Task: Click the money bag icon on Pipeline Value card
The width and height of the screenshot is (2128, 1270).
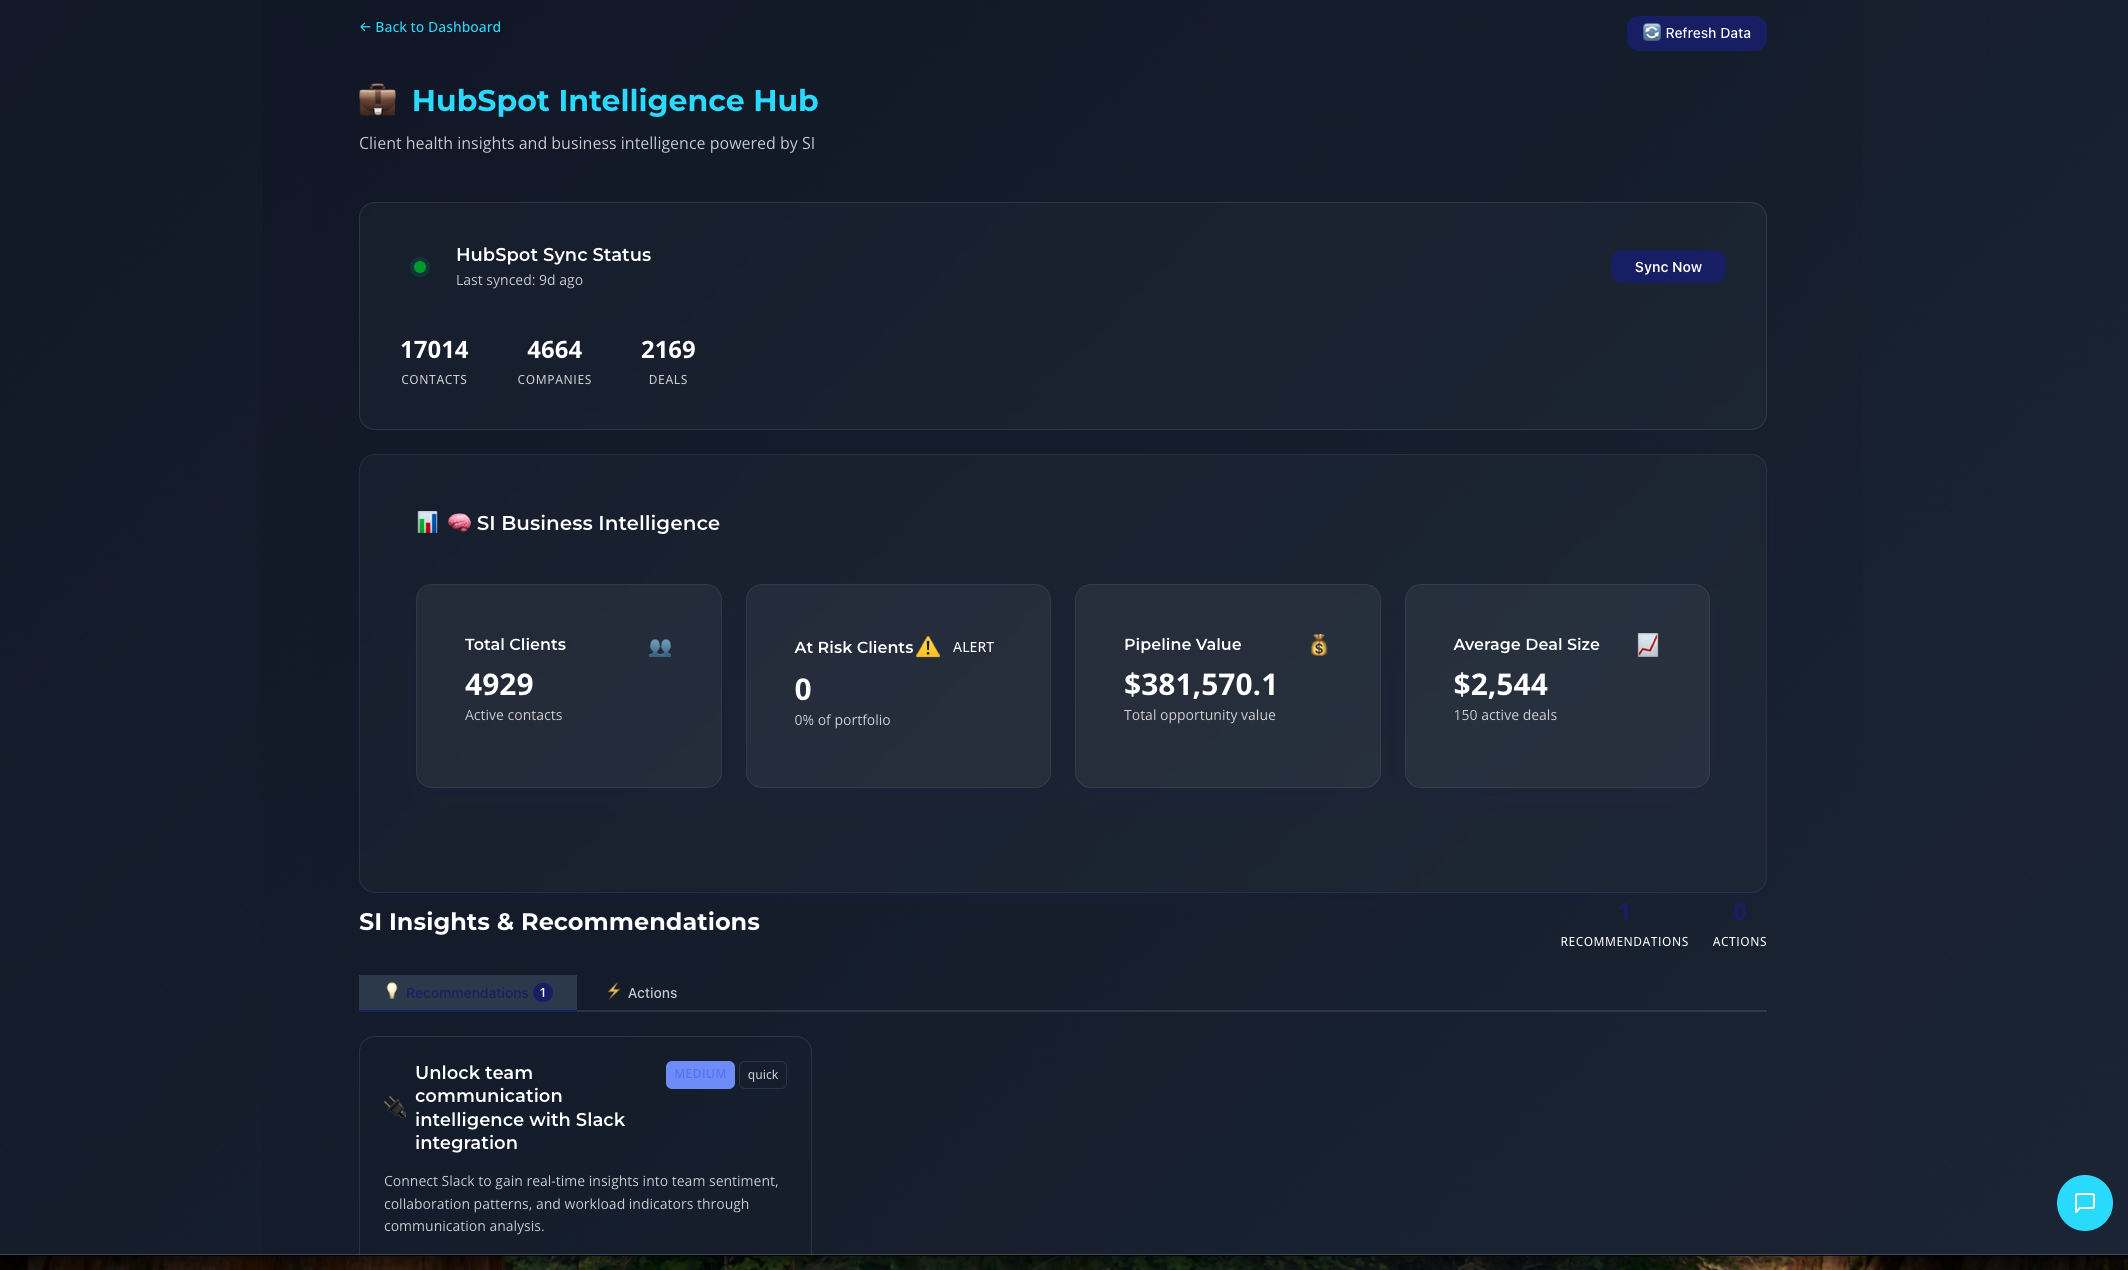Action: click(x=1318, y=645)
